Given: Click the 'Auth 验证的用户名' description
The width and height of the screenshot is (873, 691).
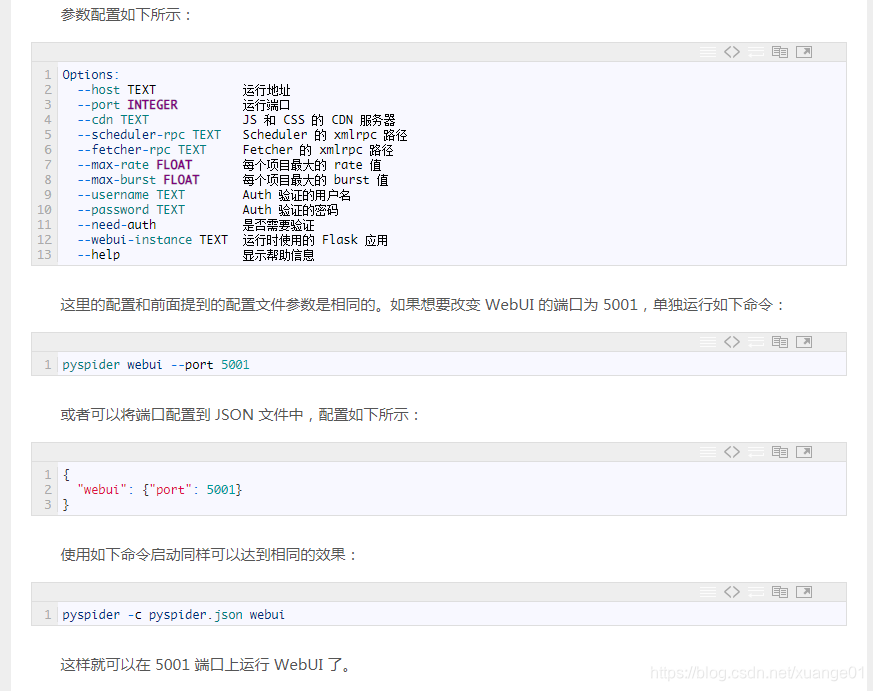Looking at the screenshot, I should coord(296,195).
